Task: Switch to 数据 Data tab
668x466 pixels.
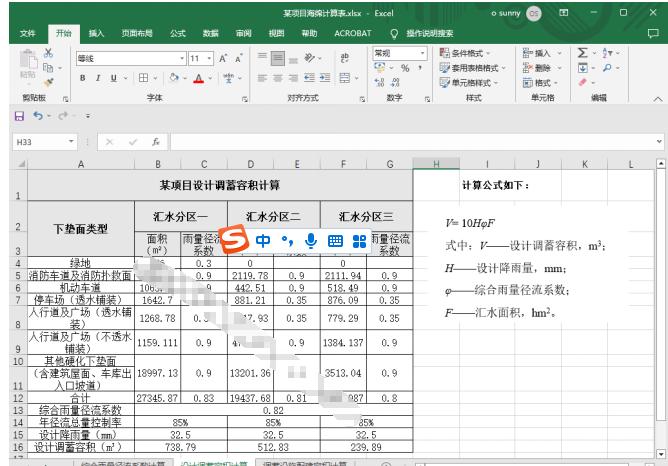Action: coord(210,33)
